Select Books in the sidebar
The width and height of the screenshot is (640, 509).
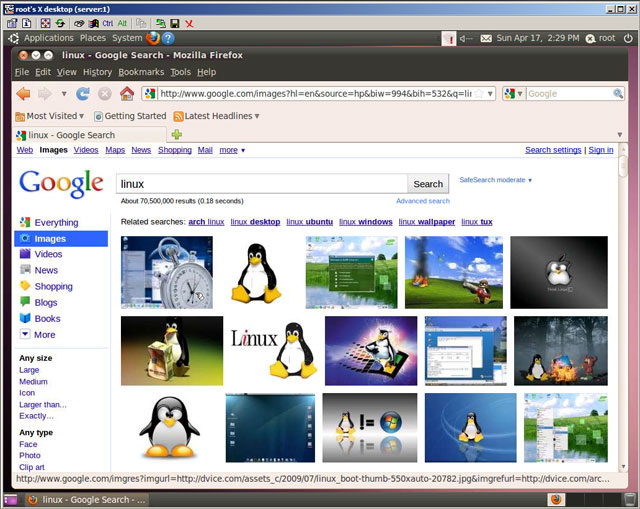coord(47,318)
